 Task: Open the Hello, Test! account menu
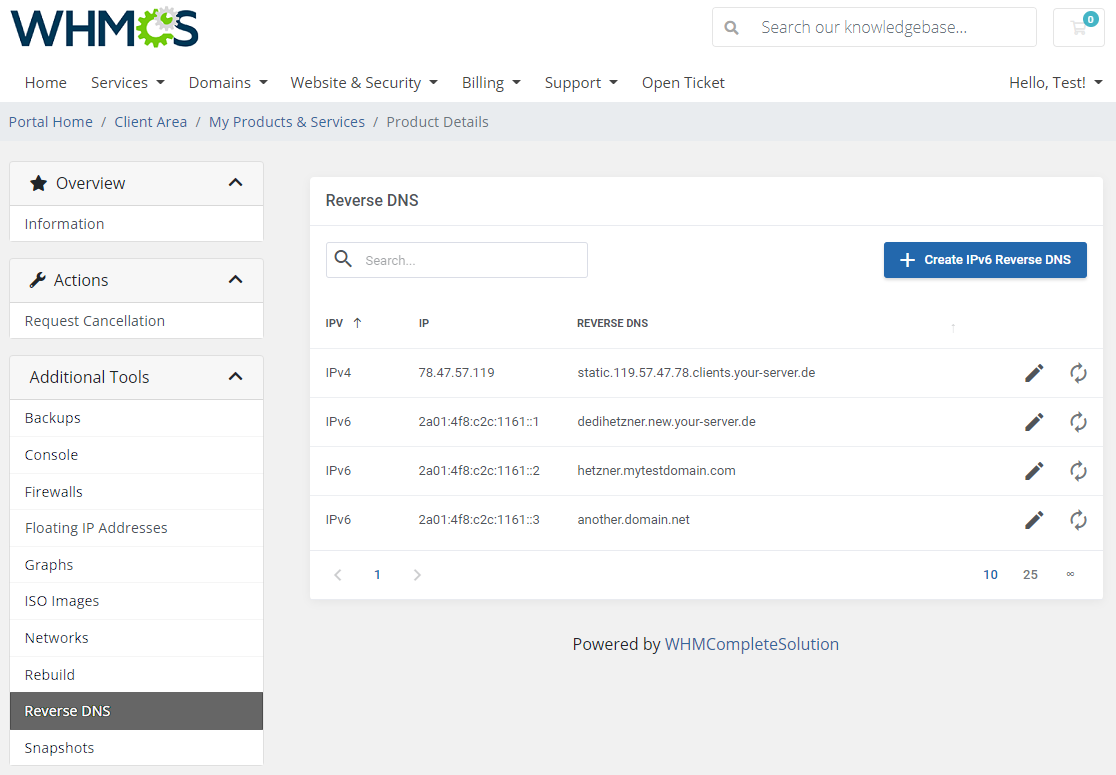click(x=1056, y=83)
